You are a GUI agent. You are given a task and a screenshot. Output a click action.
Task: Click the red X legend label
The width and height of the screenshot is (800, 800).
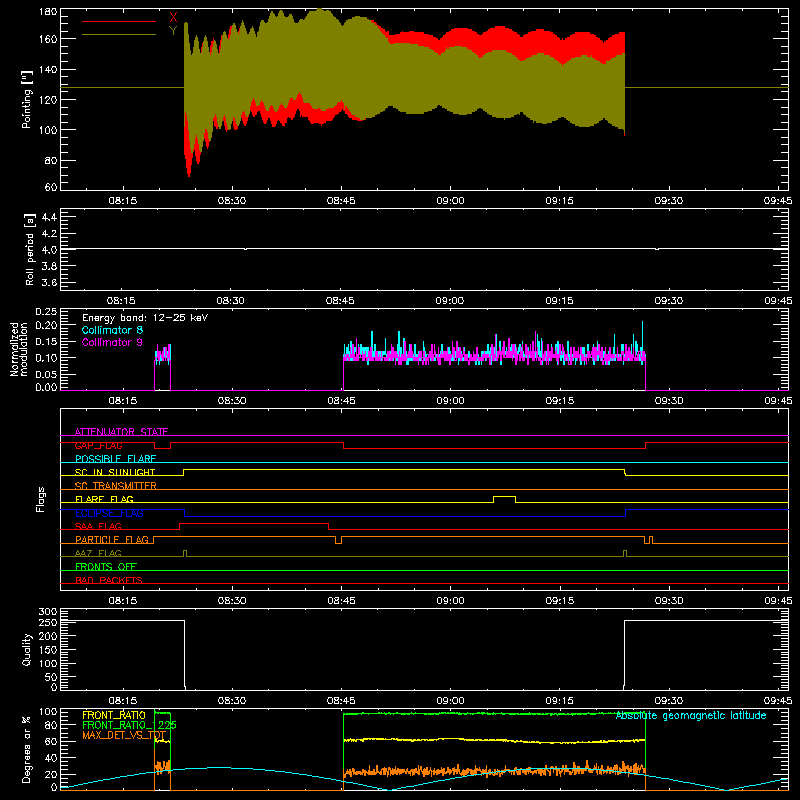click(173, 18)
